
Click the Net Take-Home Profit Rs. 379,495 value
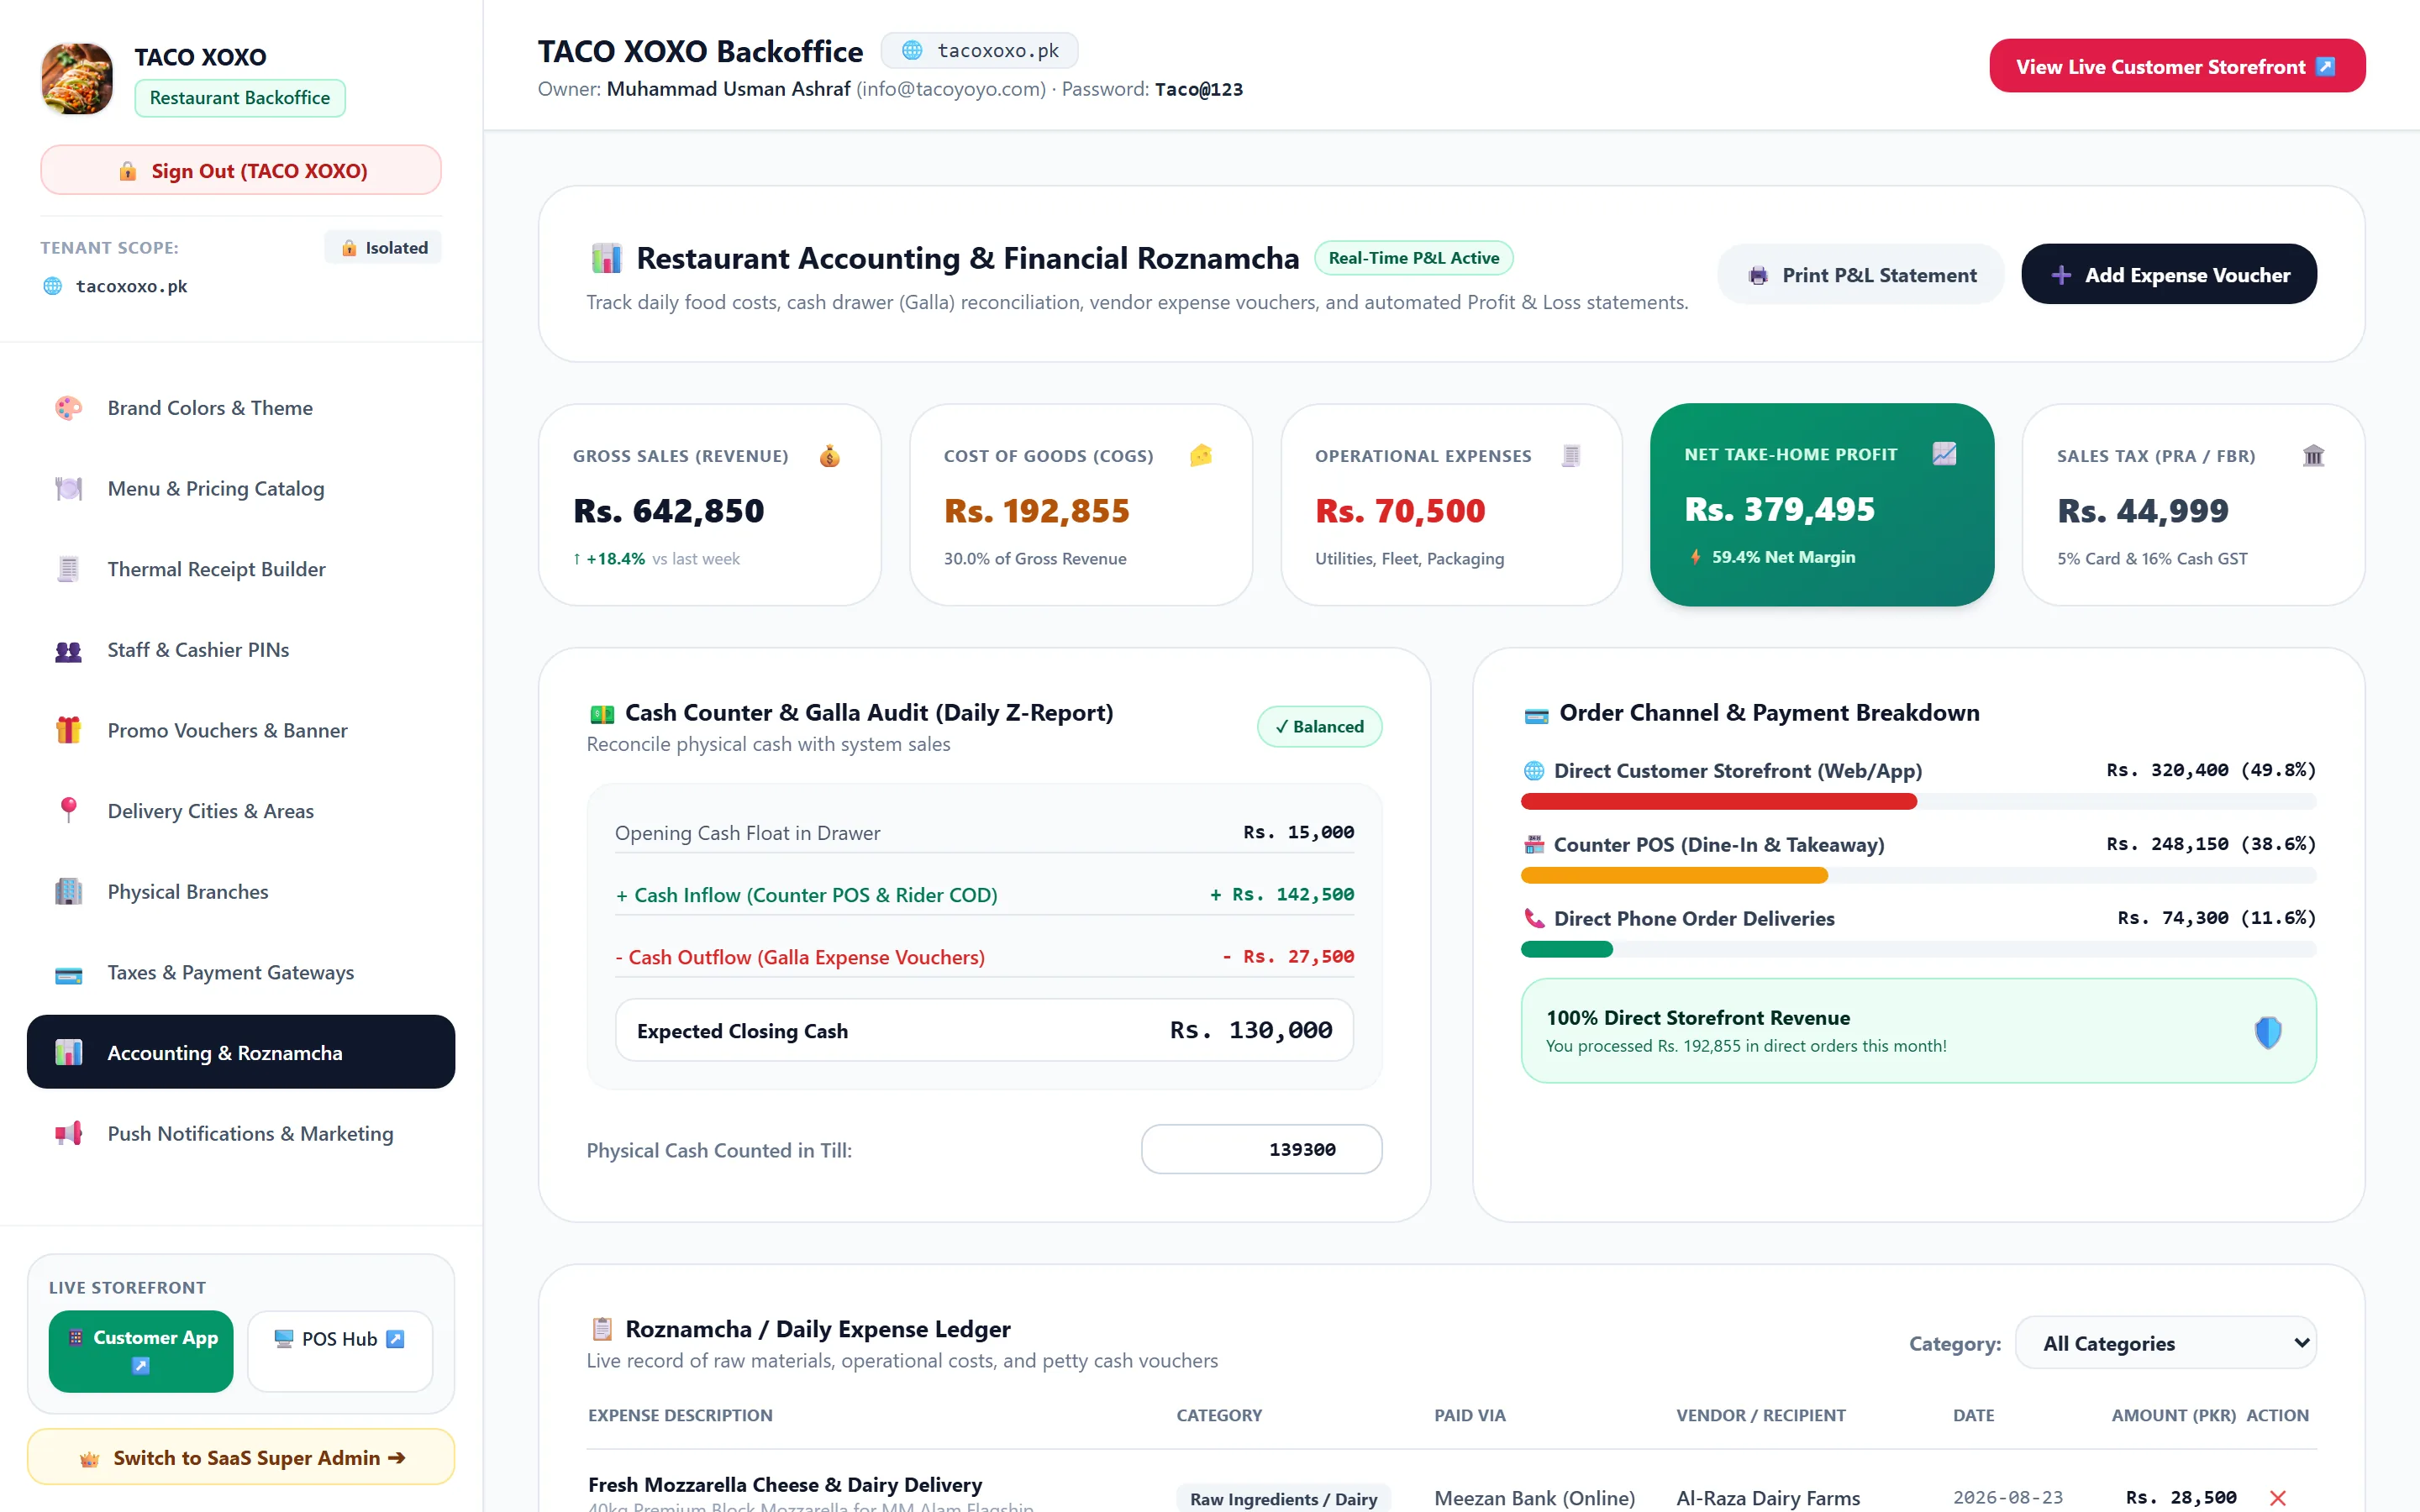point(1780,510)
